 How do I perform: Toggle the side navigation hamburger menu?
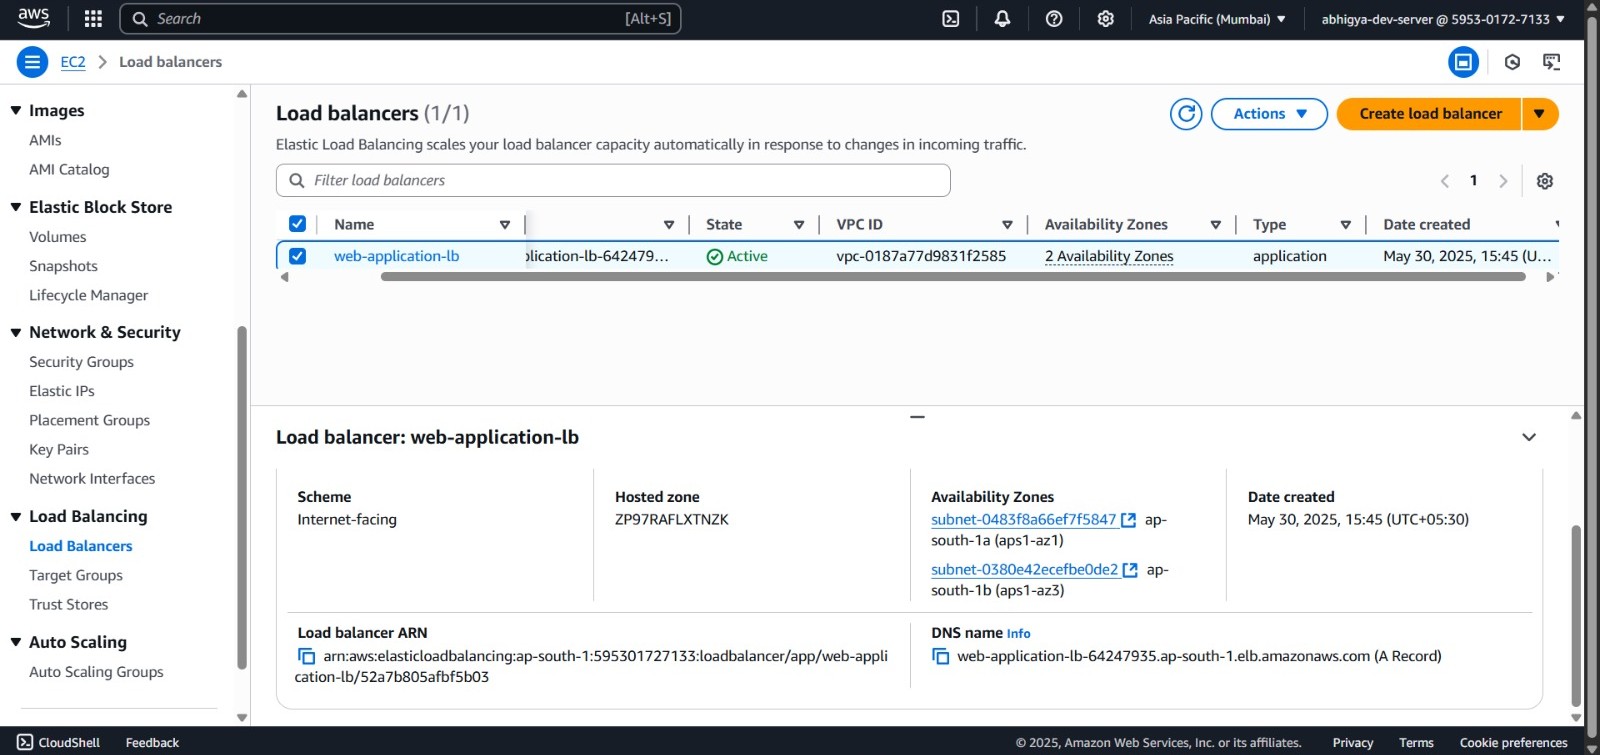point(33,62)
